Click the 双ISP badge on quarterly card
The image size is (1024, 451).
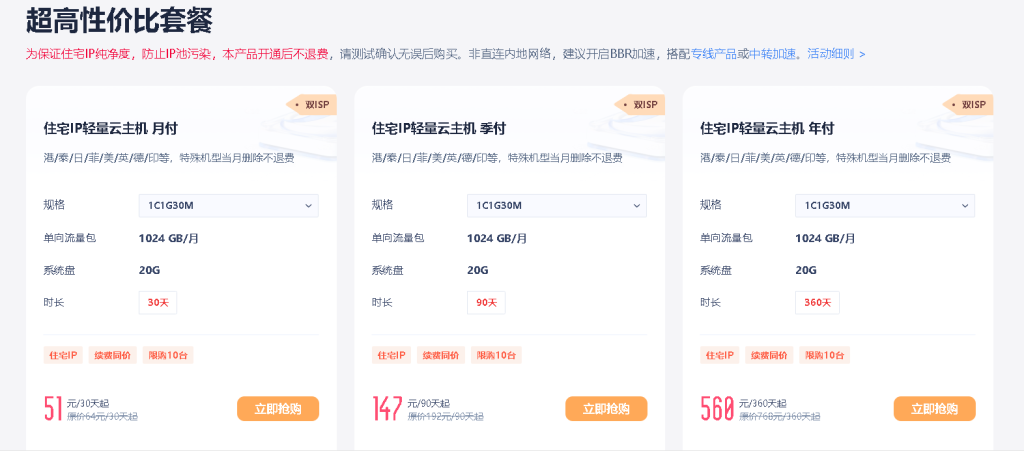coord(639,104)
